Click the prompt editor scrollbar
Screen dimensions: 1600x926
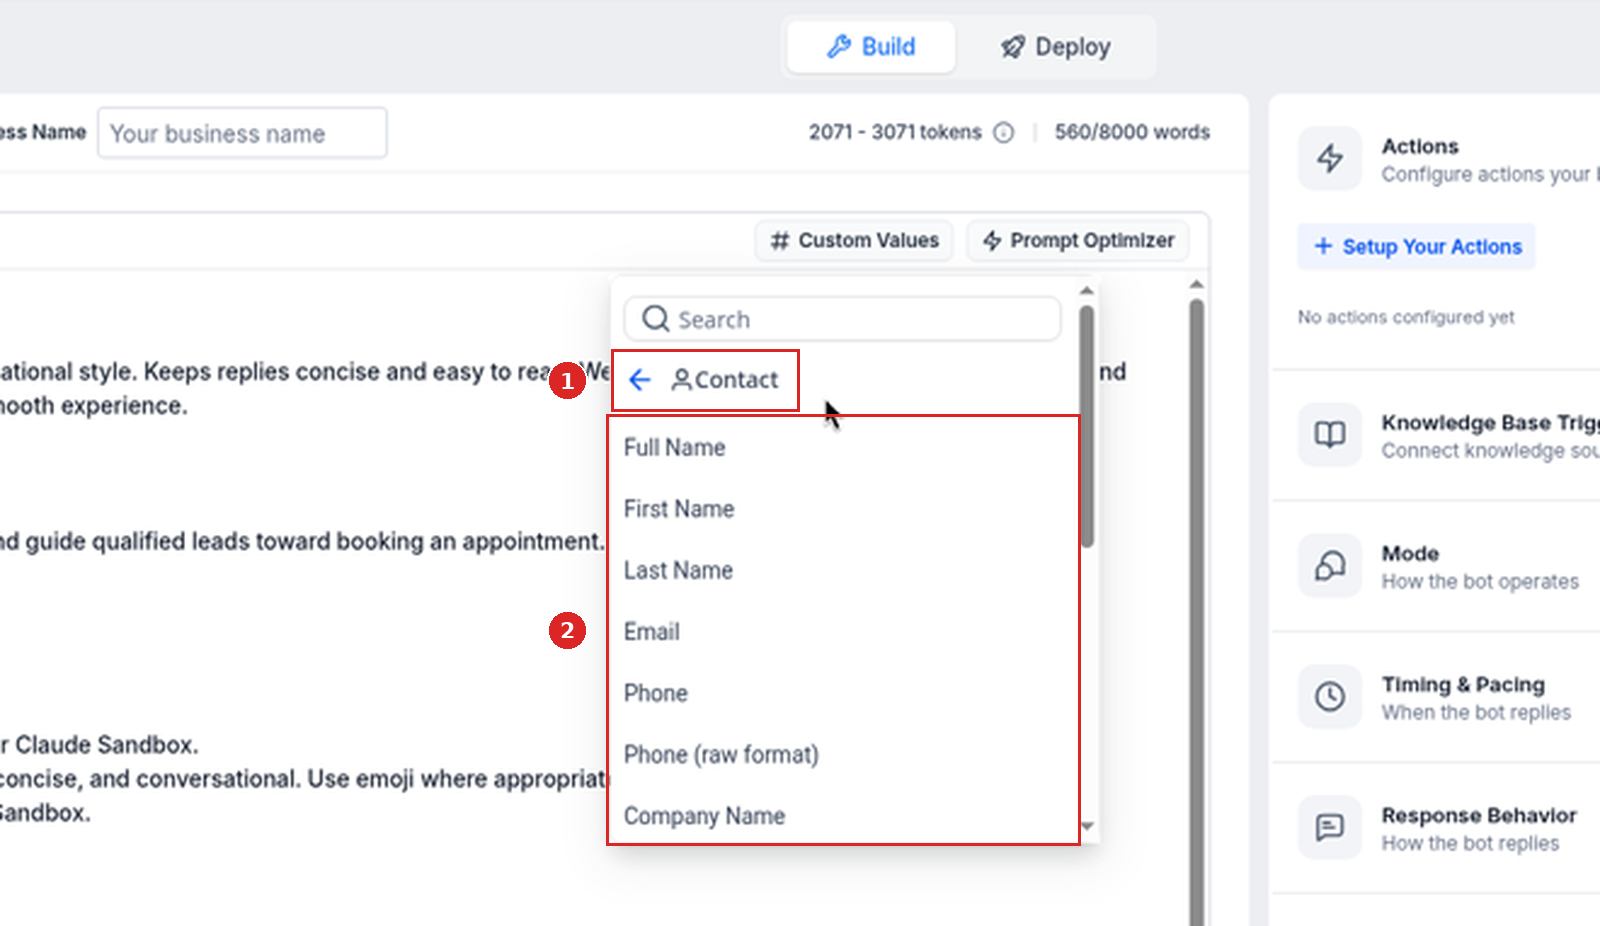click(1196, 612)
